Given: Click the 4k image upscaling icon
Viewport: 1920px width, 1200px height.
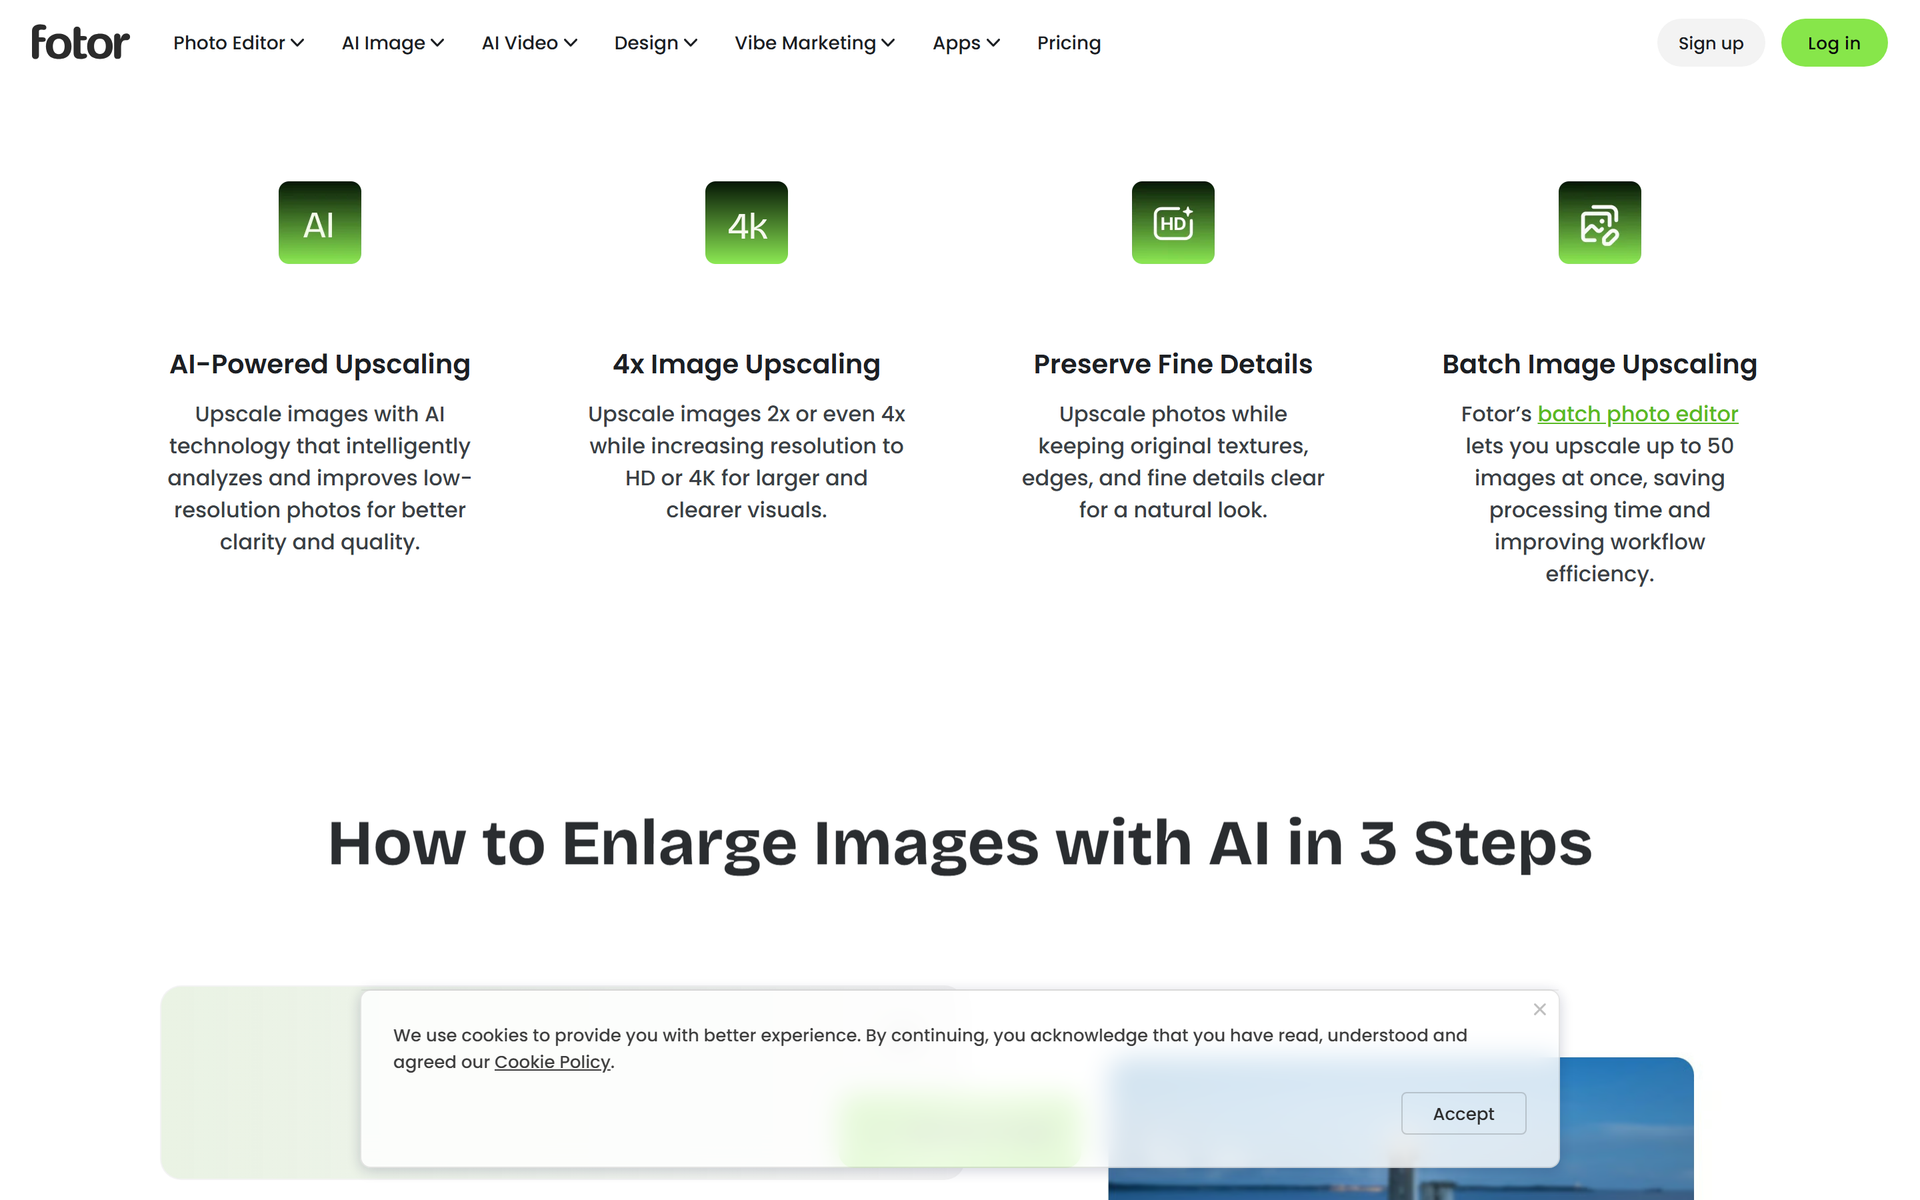Looking at the screenshot, I should pyautogui.click(x=746, y=222).
